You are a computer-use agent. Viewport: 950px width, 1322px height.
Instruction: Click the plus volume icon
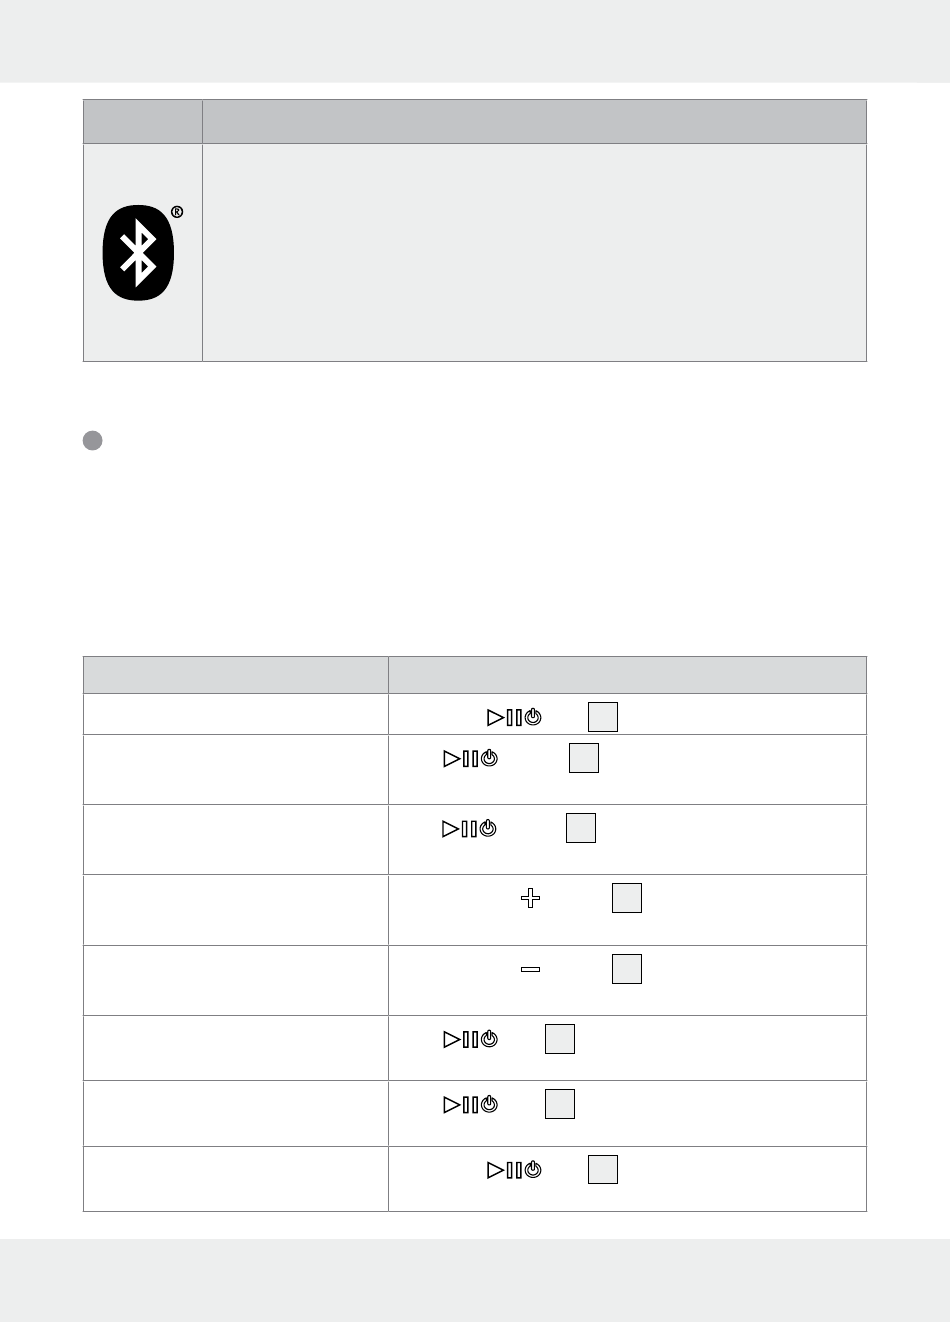point(531,899)
